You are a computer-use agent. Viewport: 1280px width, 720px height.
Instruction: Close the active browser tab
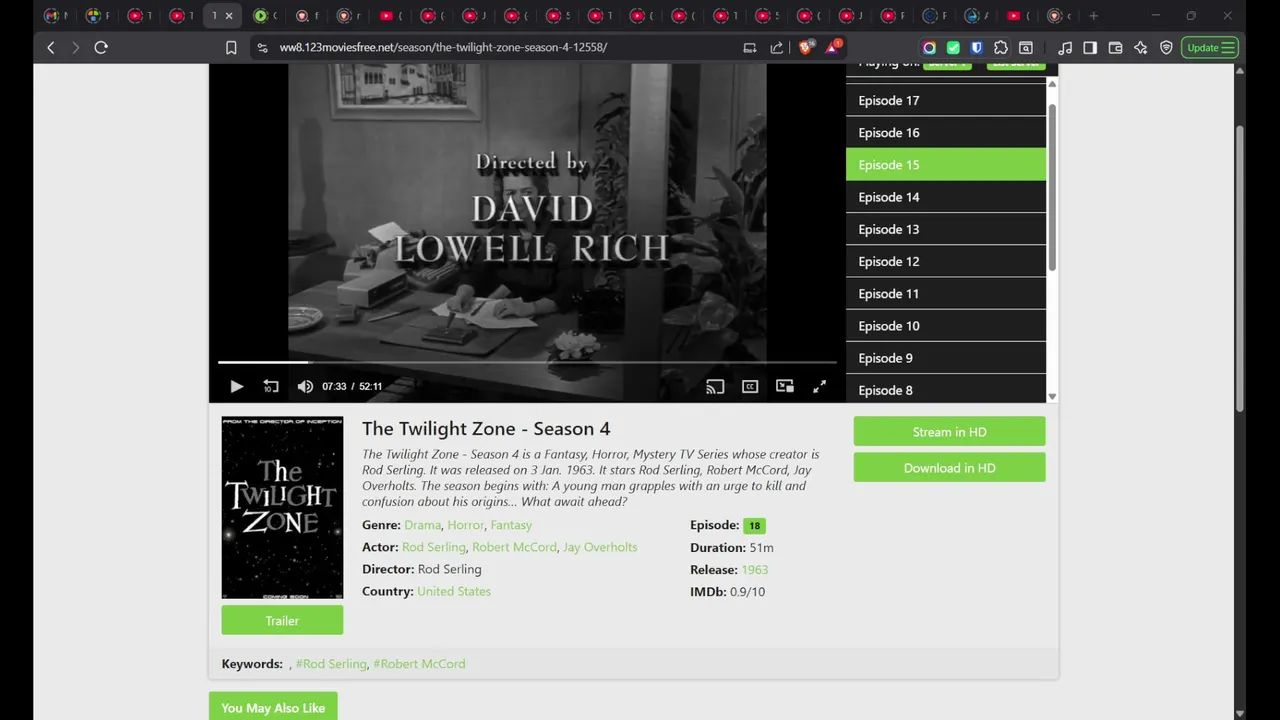(229, 16)
